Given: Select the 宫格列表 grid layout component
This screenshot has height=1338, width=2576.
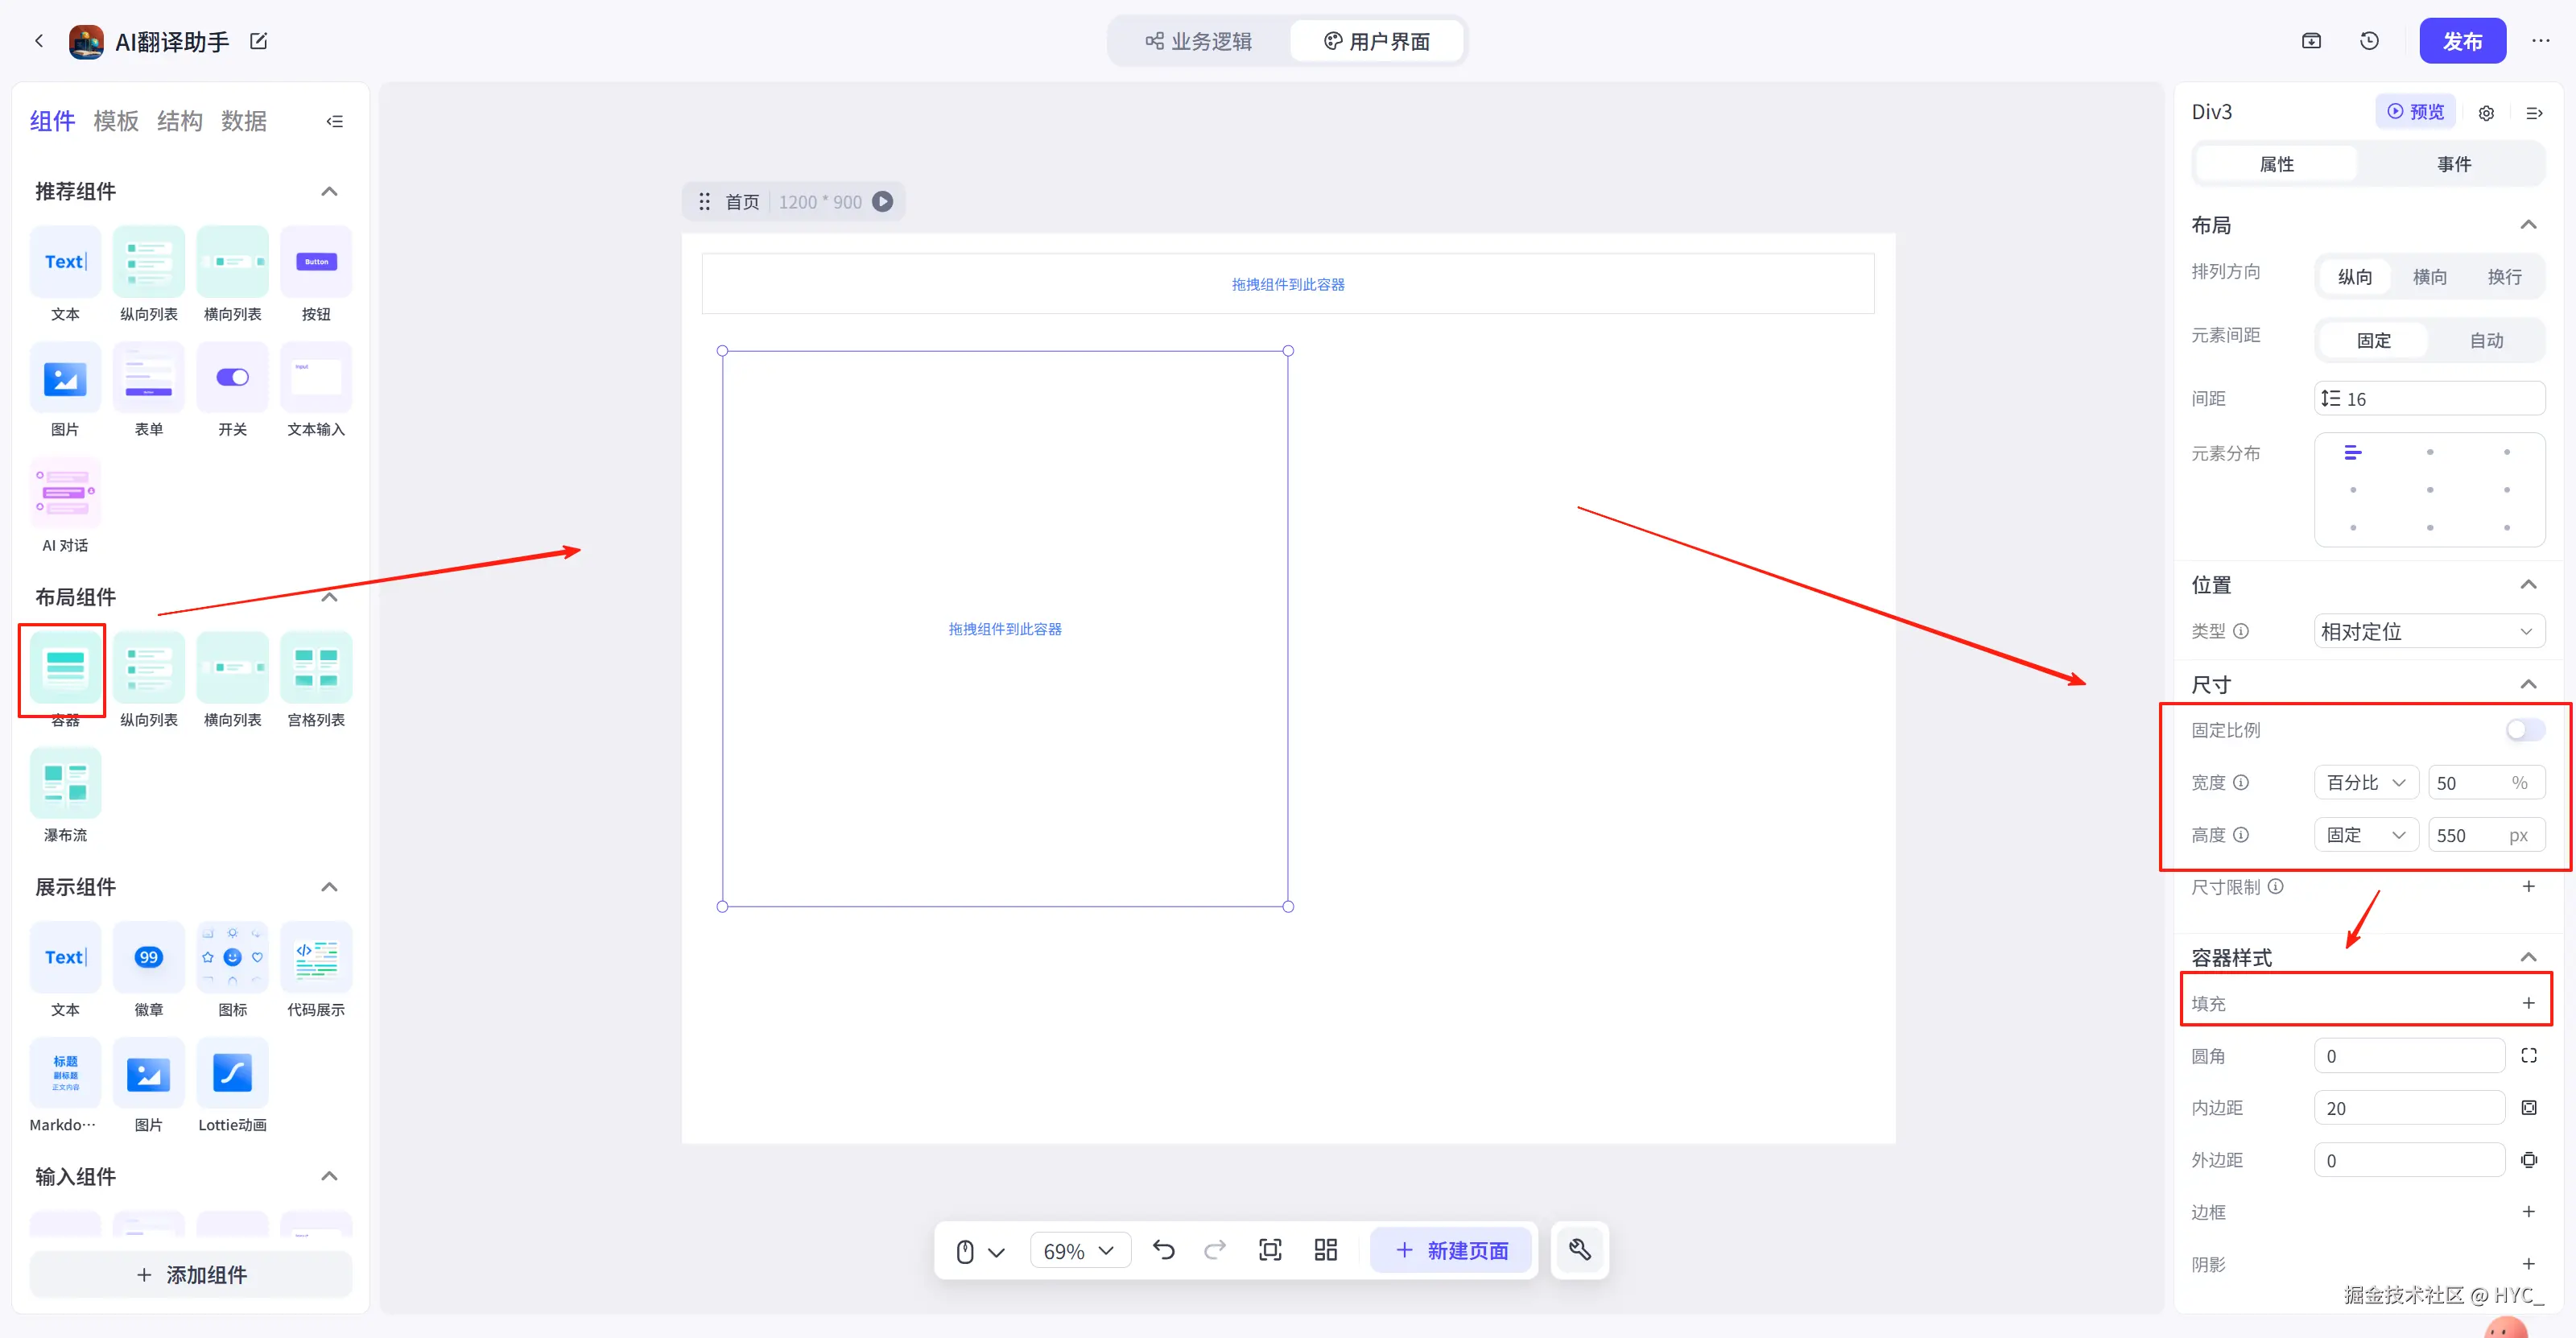Looking at the screenshot, I should click(x=316, y=679).
